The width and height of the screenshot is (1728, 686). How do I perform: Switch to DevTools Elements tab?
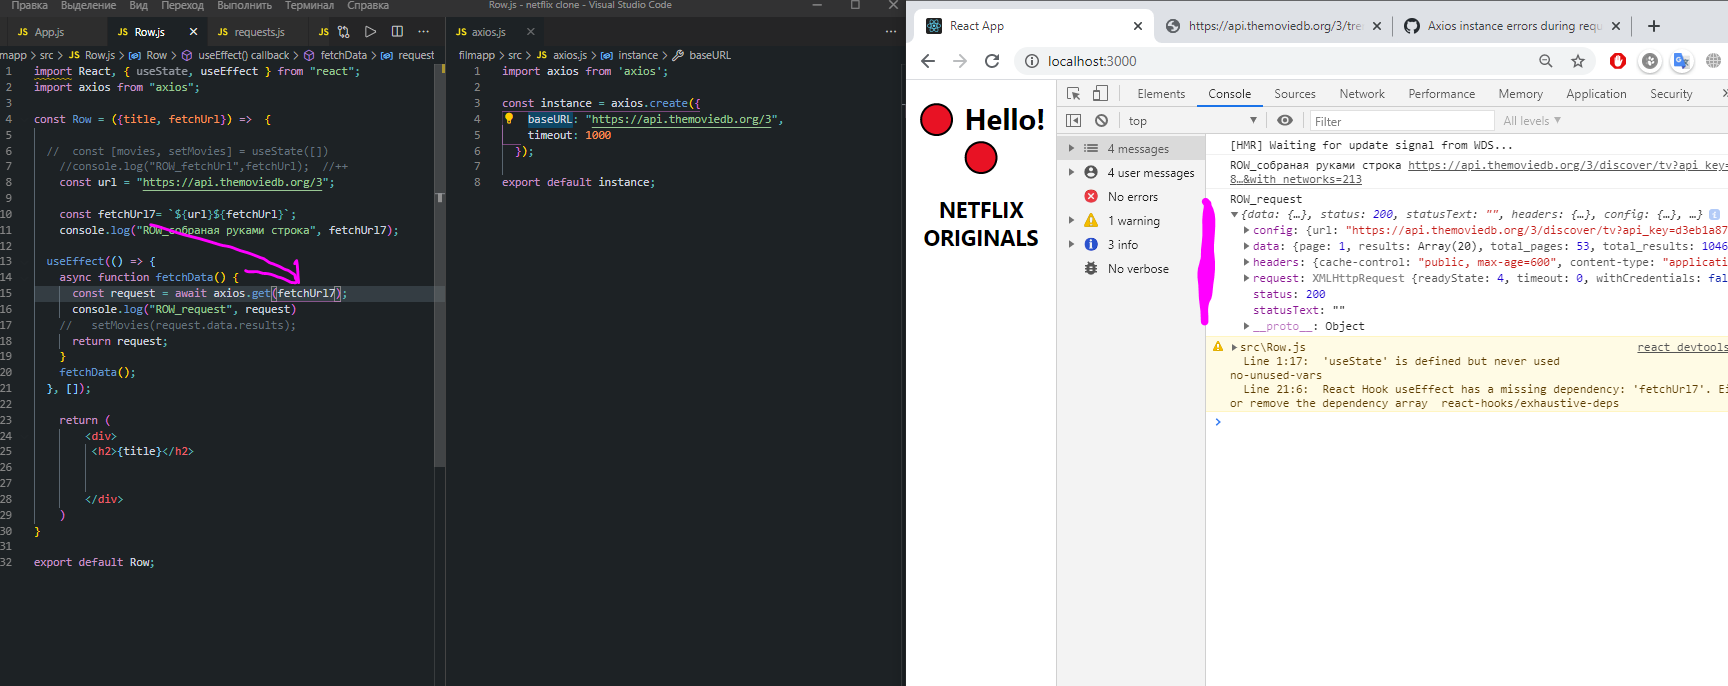(x=1161, y=94)
